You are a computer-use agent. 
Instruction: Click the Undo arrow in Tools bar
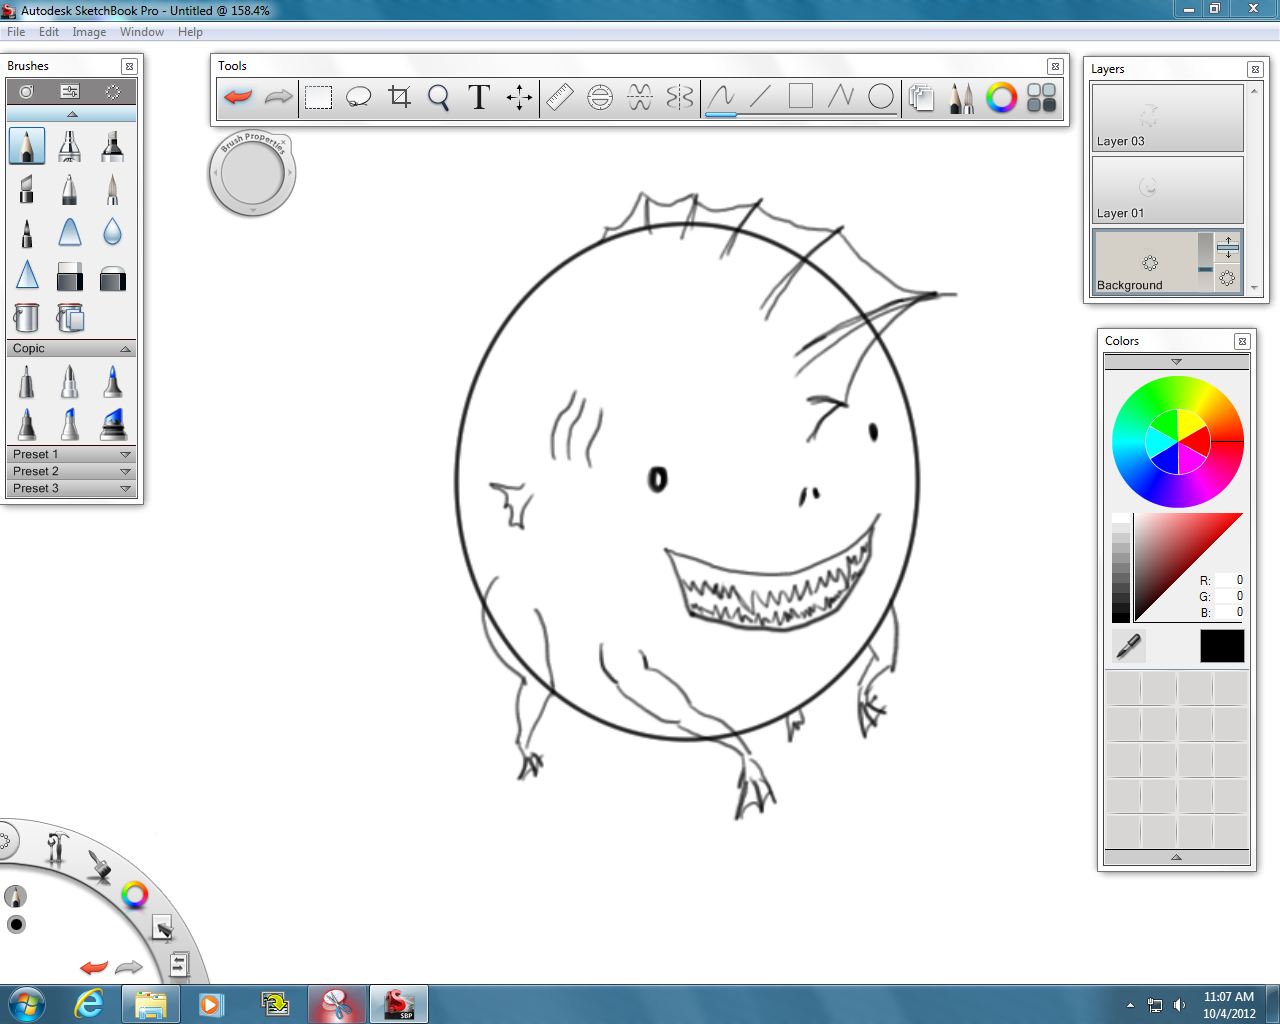238,97
